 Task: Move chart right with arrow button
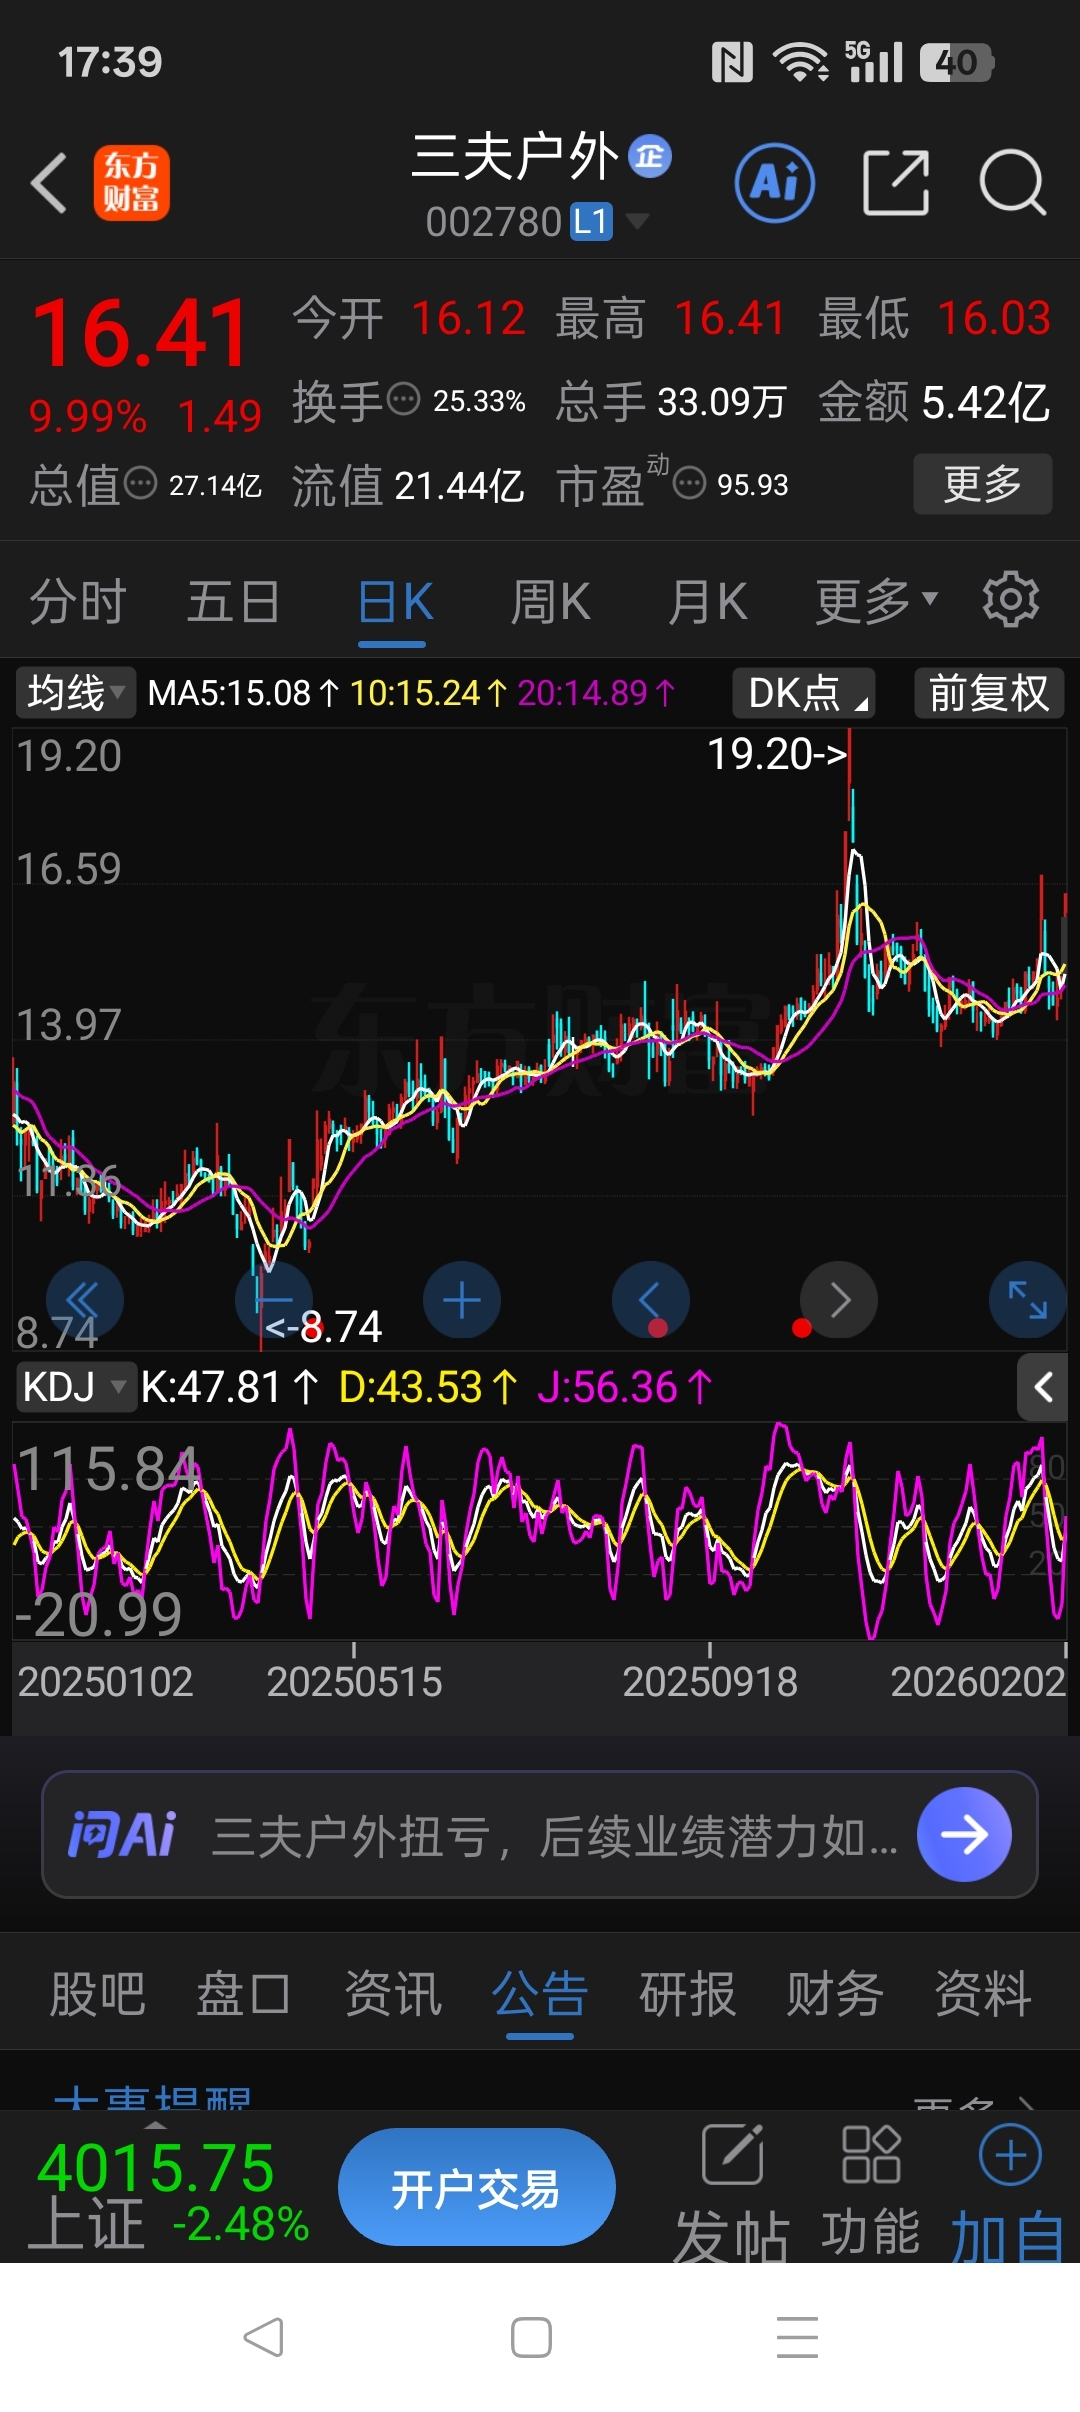click(x=839, y=1300)
